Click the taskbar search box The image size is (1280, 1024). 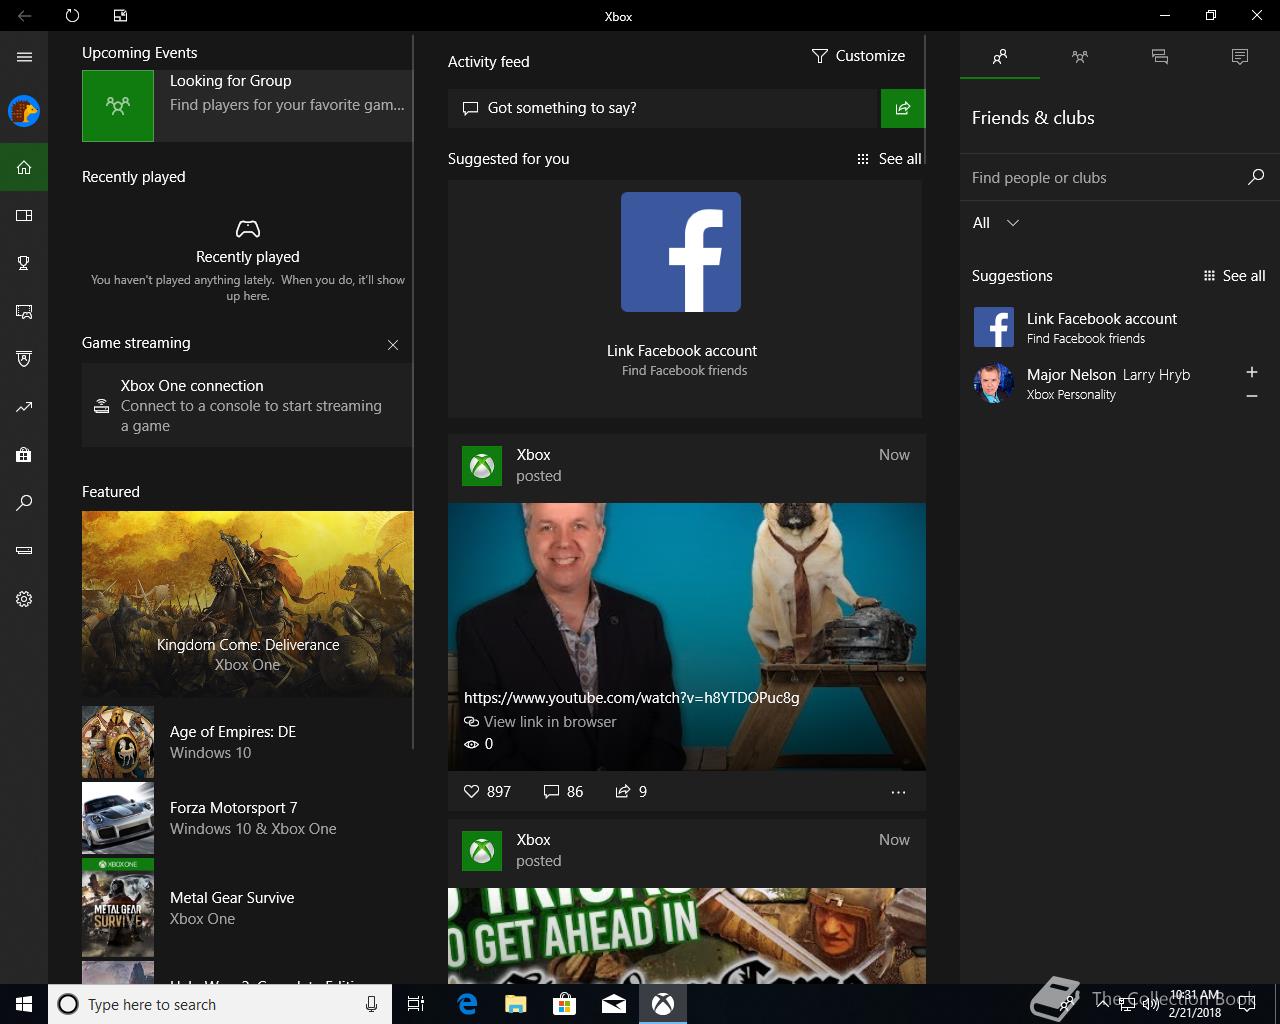[220, 1004]
